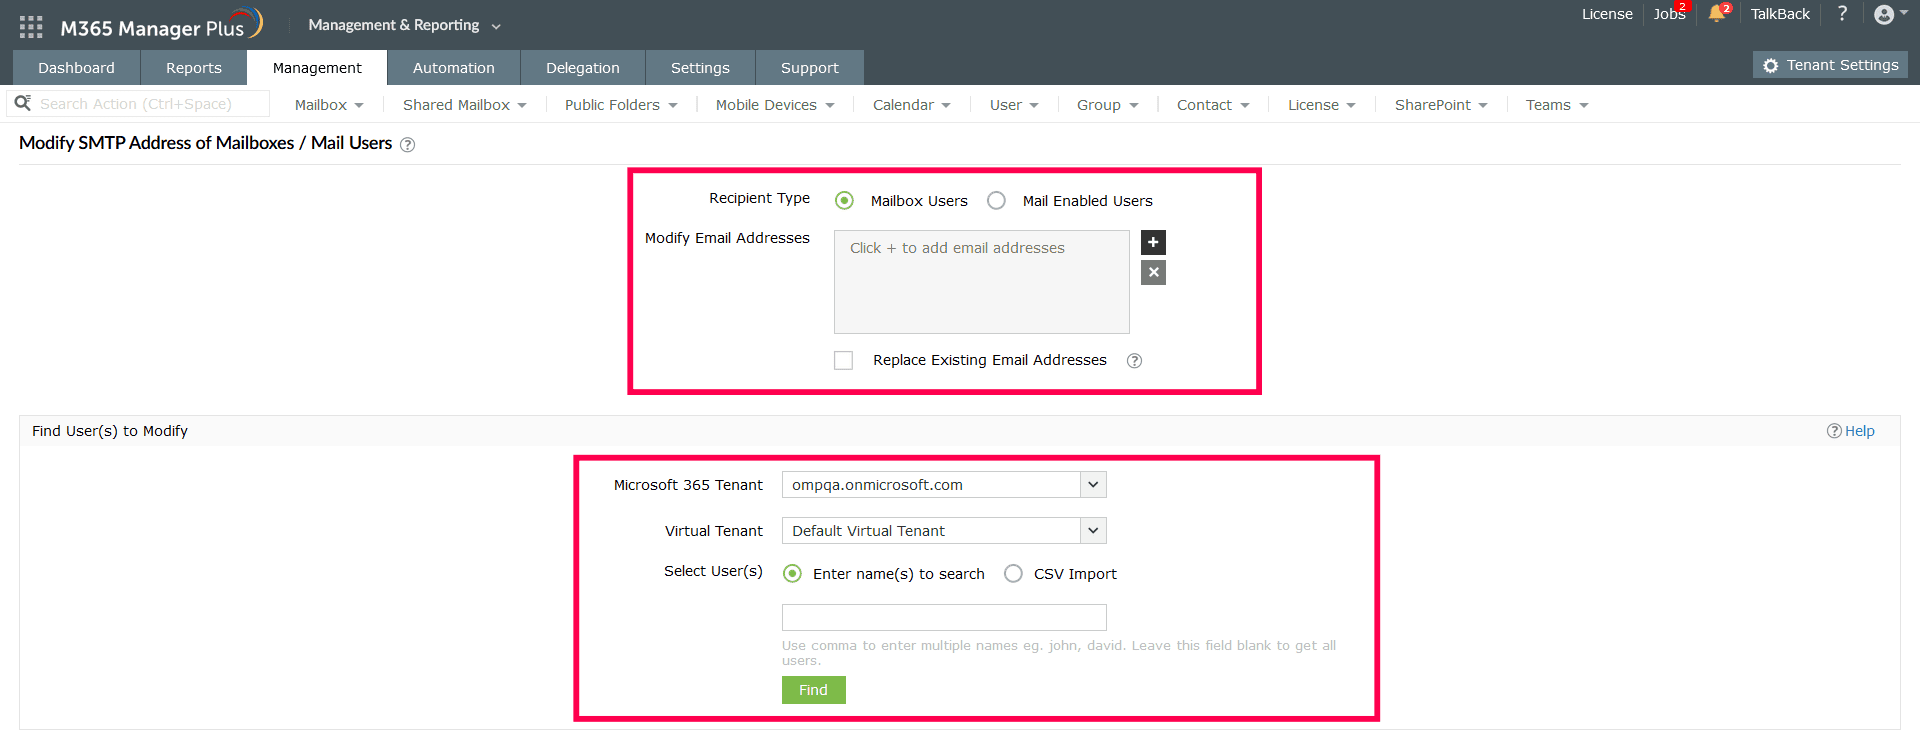Expand the Management & Reporting dropdown
Screen dimensions: 1920x736
[404, 25]
